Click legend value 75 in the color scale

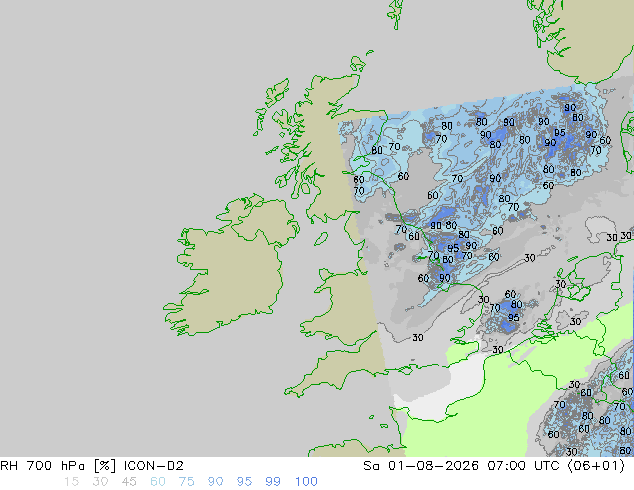click(186, 482)
